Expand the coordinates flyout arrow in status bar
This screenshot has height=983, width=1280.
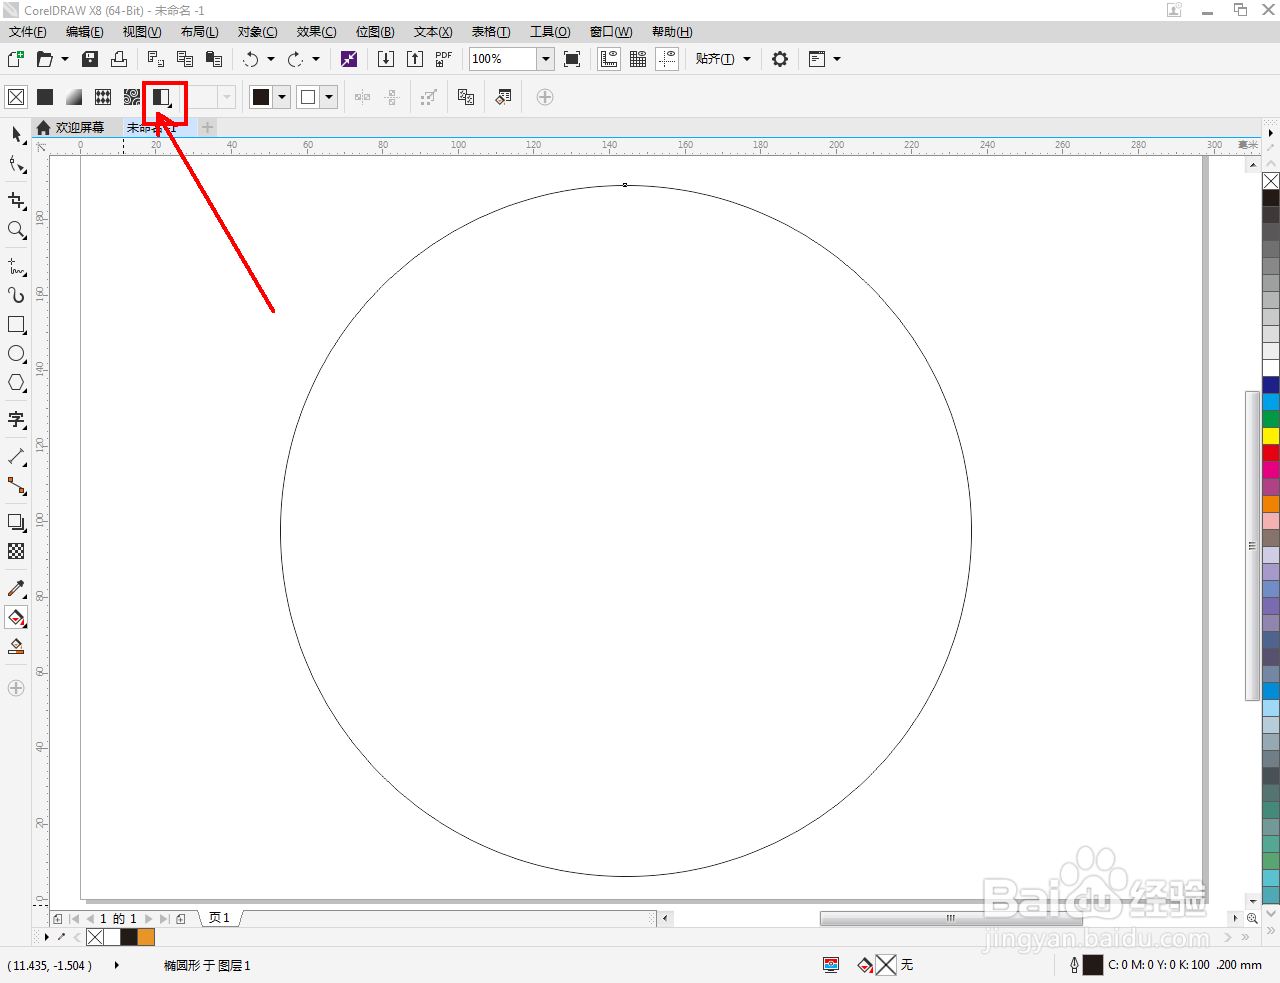117,965
